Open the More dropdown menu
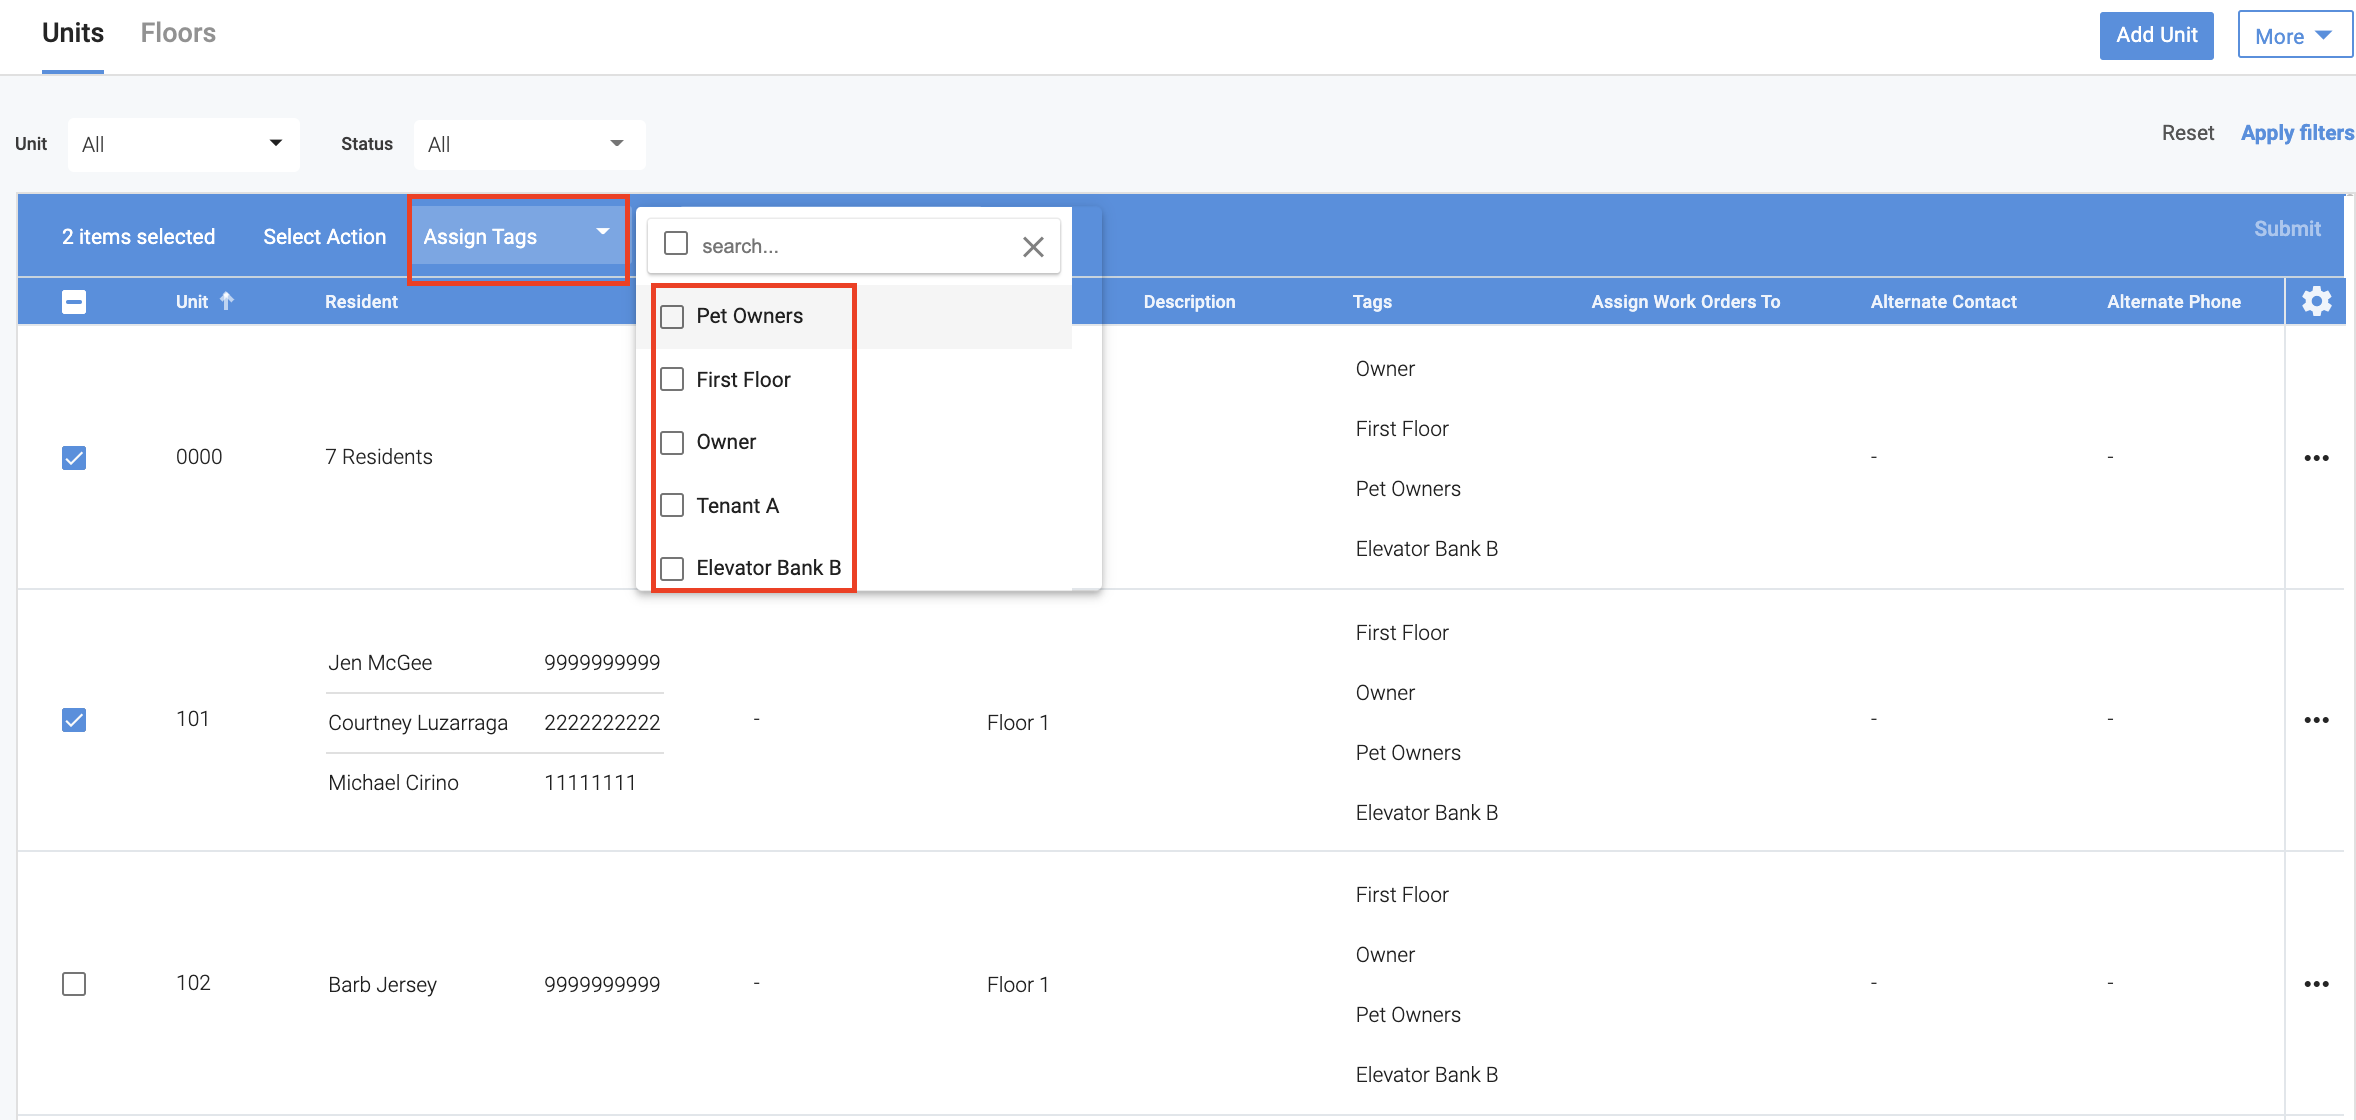 [x=2293, y=36]
